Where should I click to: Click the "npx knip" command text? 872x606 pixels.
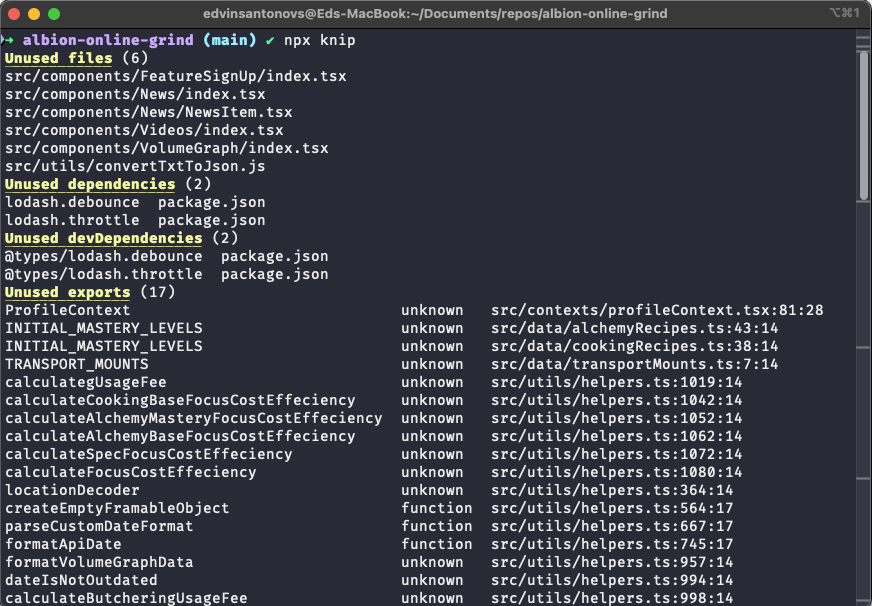319,40
